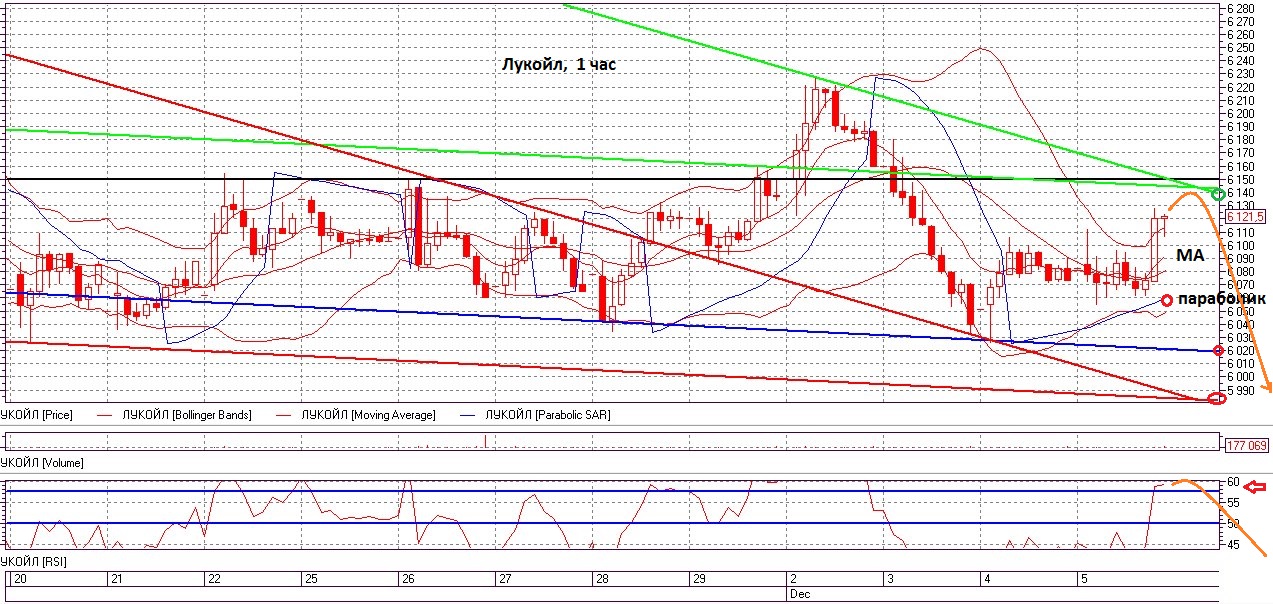
Task: Click the 6 000 price axis label
Action: pyautogui.click(x=1242, y=377)
